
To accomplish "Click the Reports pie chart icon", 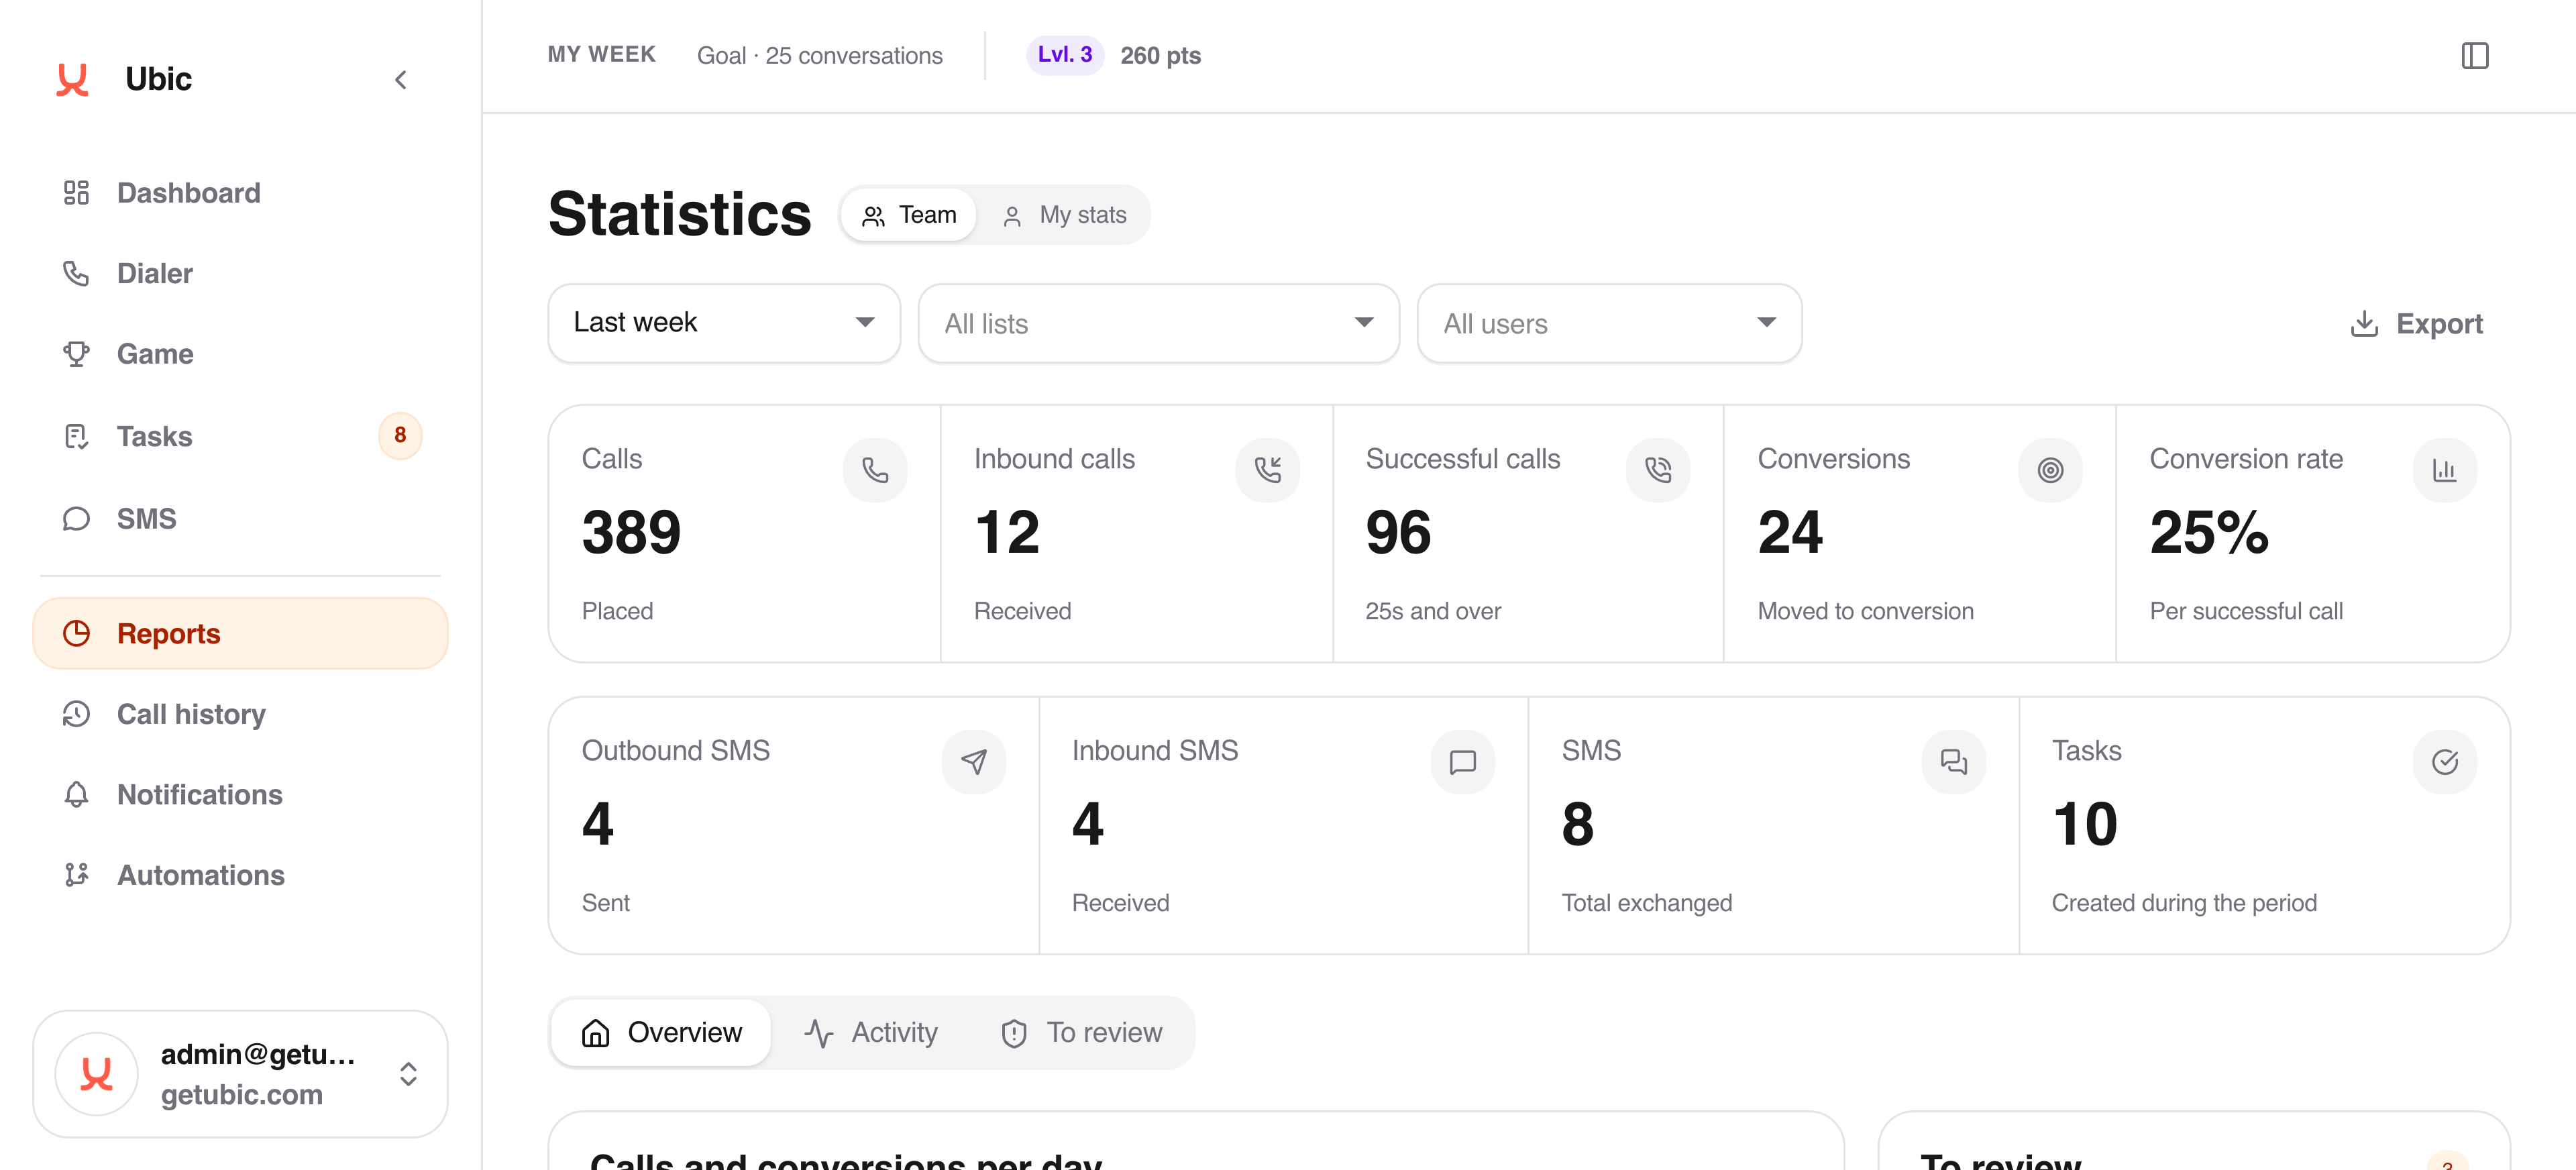I will click(76, 633).
